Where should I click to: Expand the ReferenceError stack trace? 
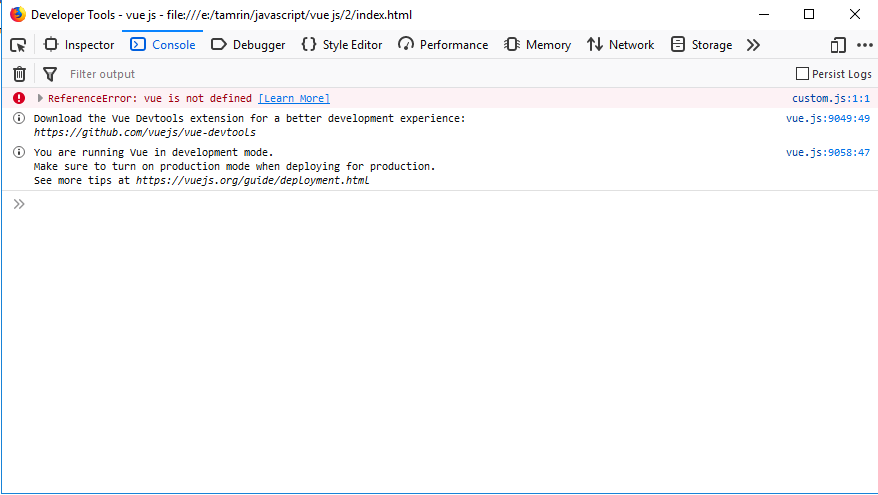tap(40, 98)
